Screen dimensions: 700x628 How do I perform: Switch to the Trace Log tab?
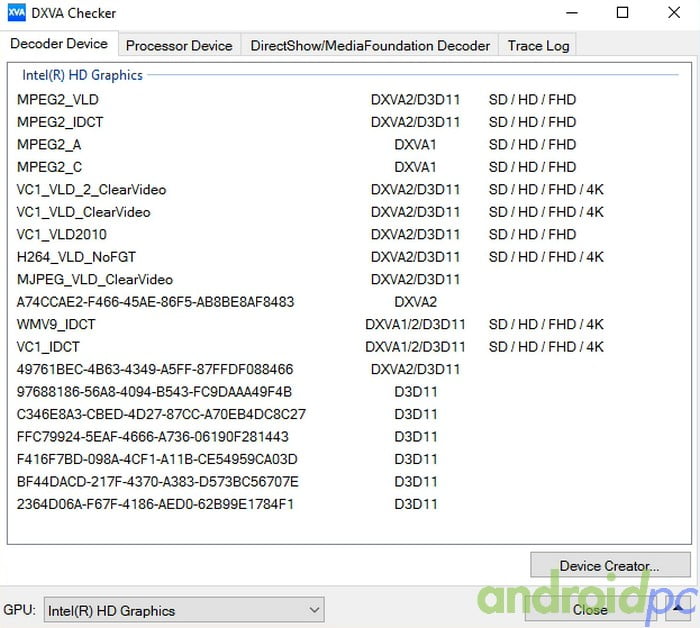pyautogui.click(x=538, y=46)
